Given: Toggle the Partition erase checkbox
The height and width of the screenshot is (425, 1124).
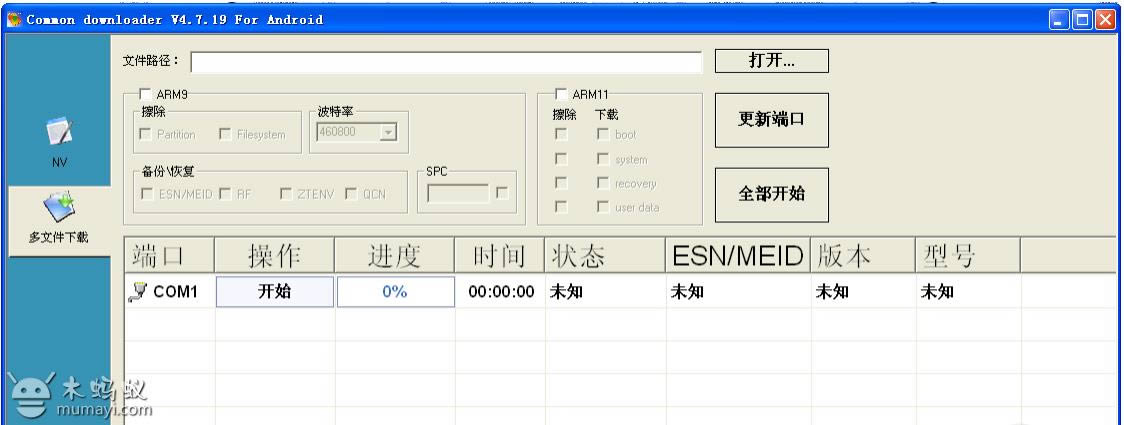Looking at the screenshot, I should pos(148,134).
